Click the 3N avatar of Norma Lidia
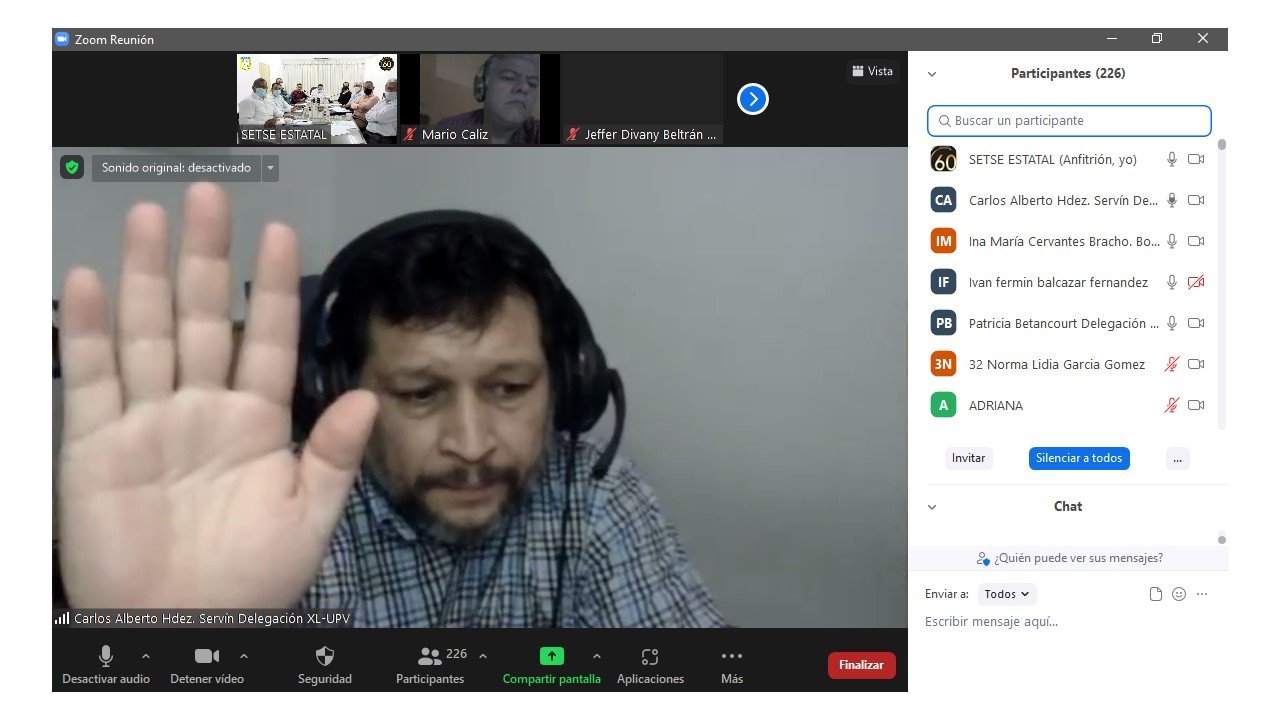 943,364
